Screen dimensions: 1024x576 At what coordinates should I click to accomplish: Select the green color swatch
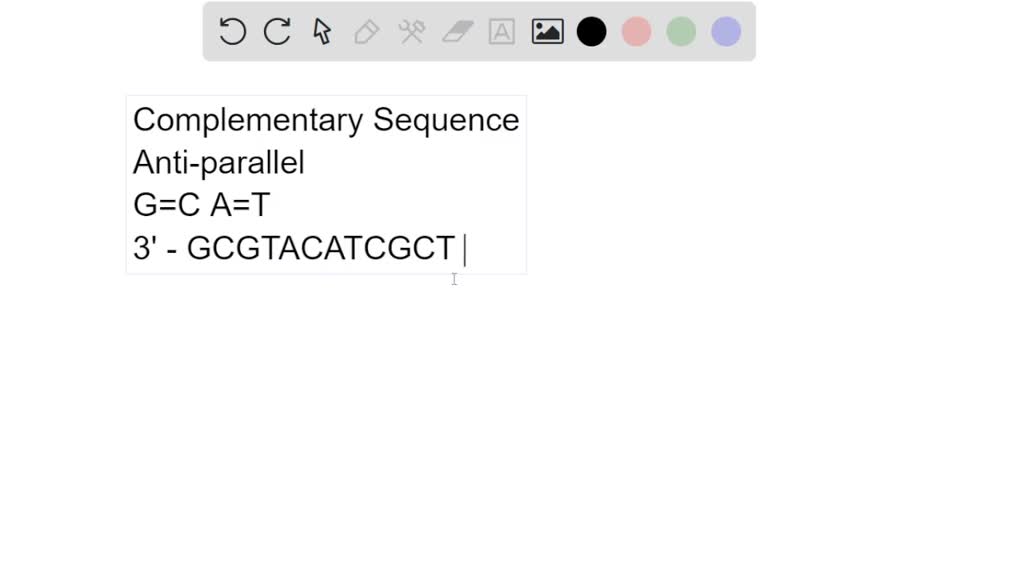point(680,31)
